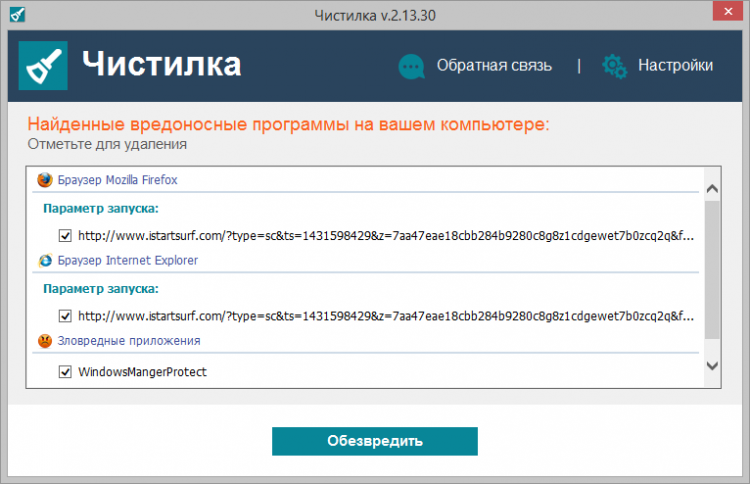This screenshot has width=750, height=484.
Task: Click the Internet Explorer browser icon
Action: click(x=44, y=261)
